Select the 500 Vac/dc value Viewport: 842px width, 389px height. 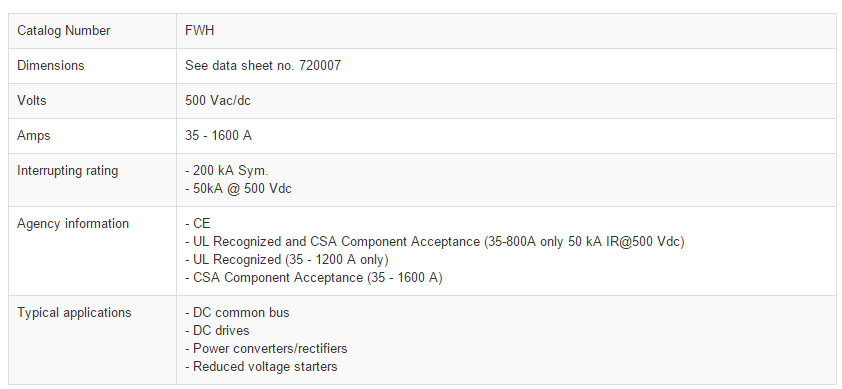(217, 100)
